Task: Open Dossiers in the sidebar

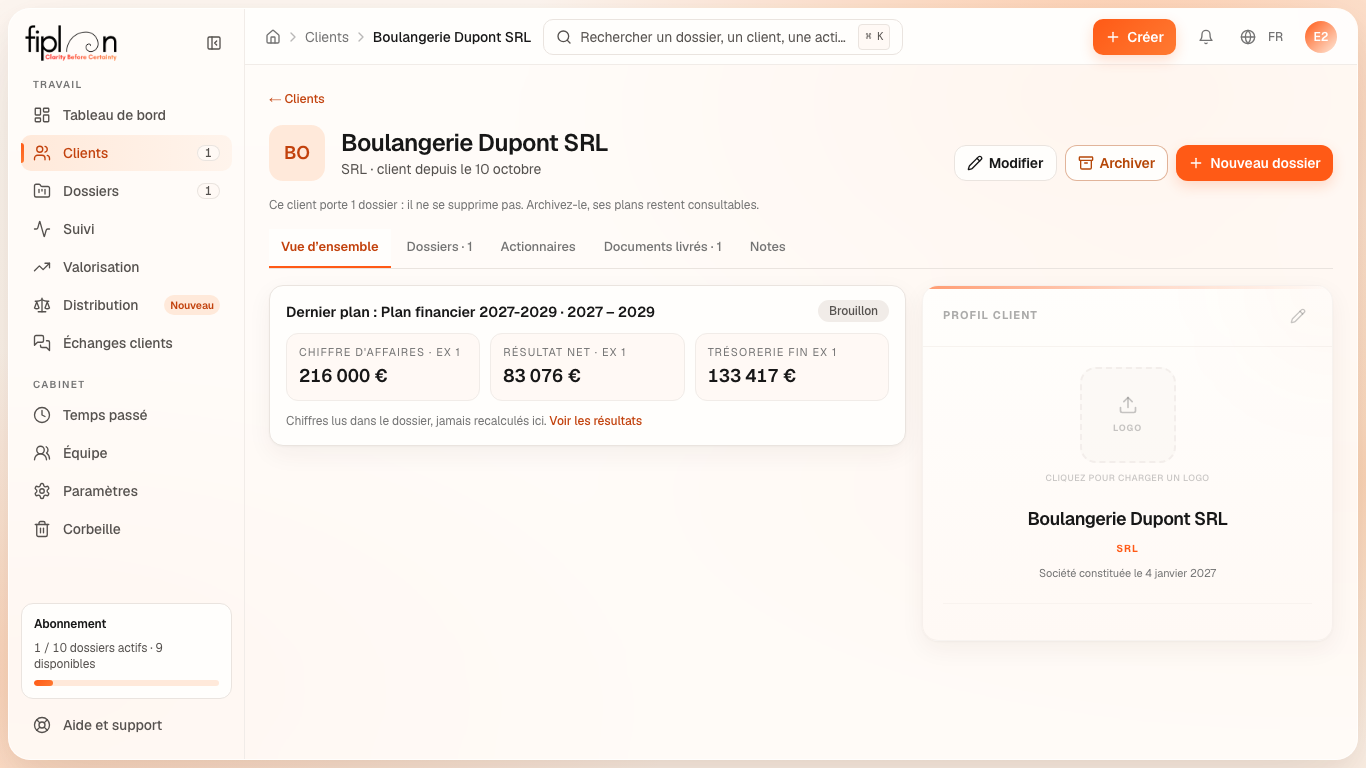Action: (126, 191)
